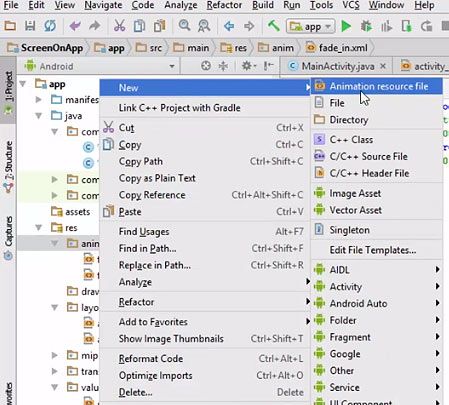Click the Make Project hammer icon

(x=273, y=26)
